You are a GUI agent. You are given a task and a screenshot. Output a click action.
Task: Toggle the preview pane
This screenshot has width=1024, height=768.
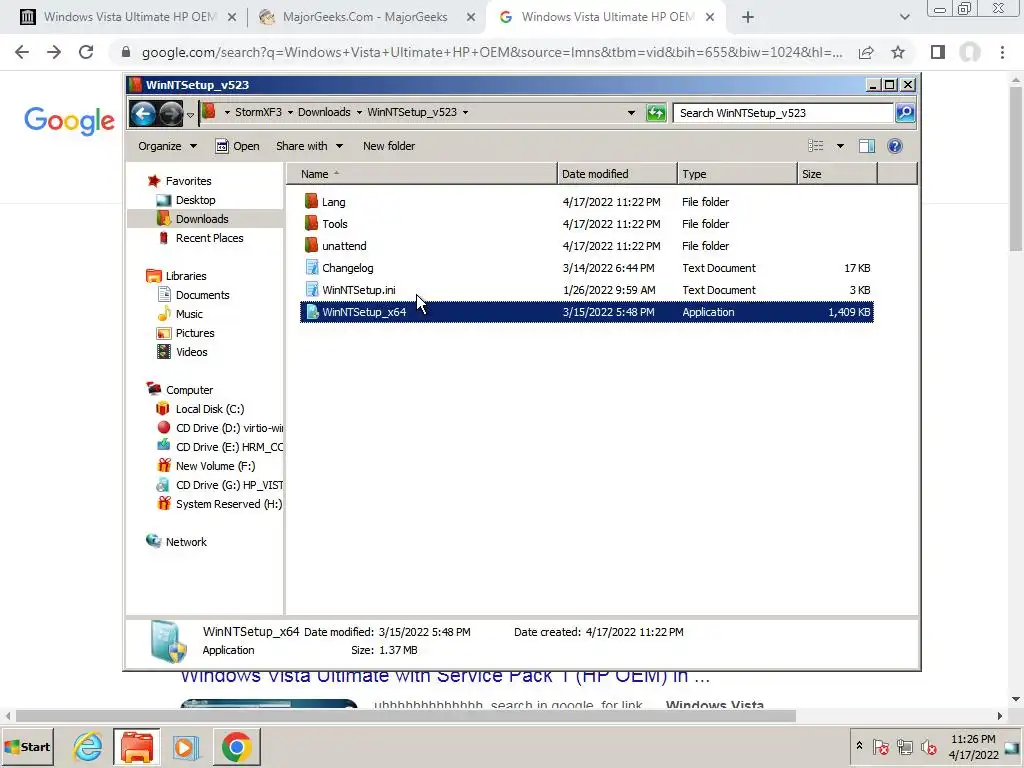(867, 146)
